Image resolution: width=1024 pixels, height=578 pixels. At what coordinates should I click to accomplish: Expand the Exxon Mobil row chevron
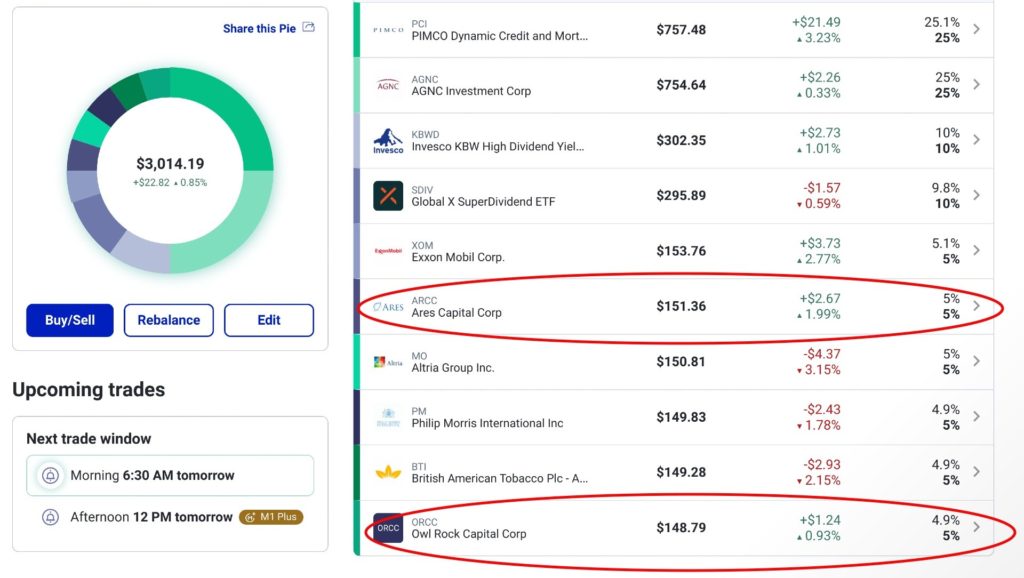click(x=977, y=251)
